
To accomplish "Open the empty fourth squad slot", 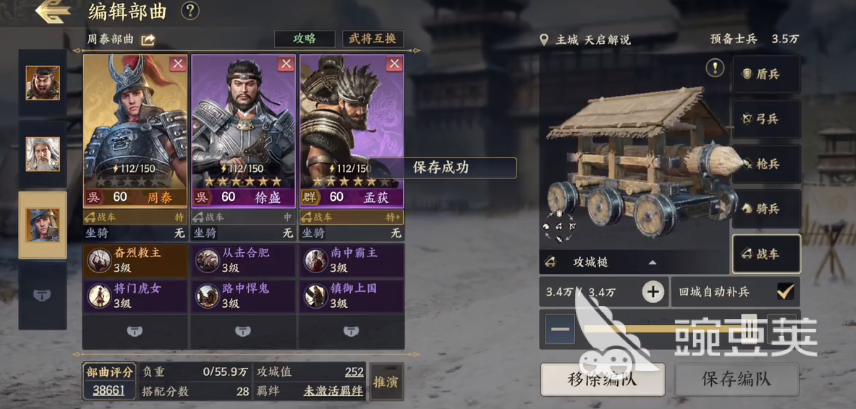I will (x=43, y=295).
